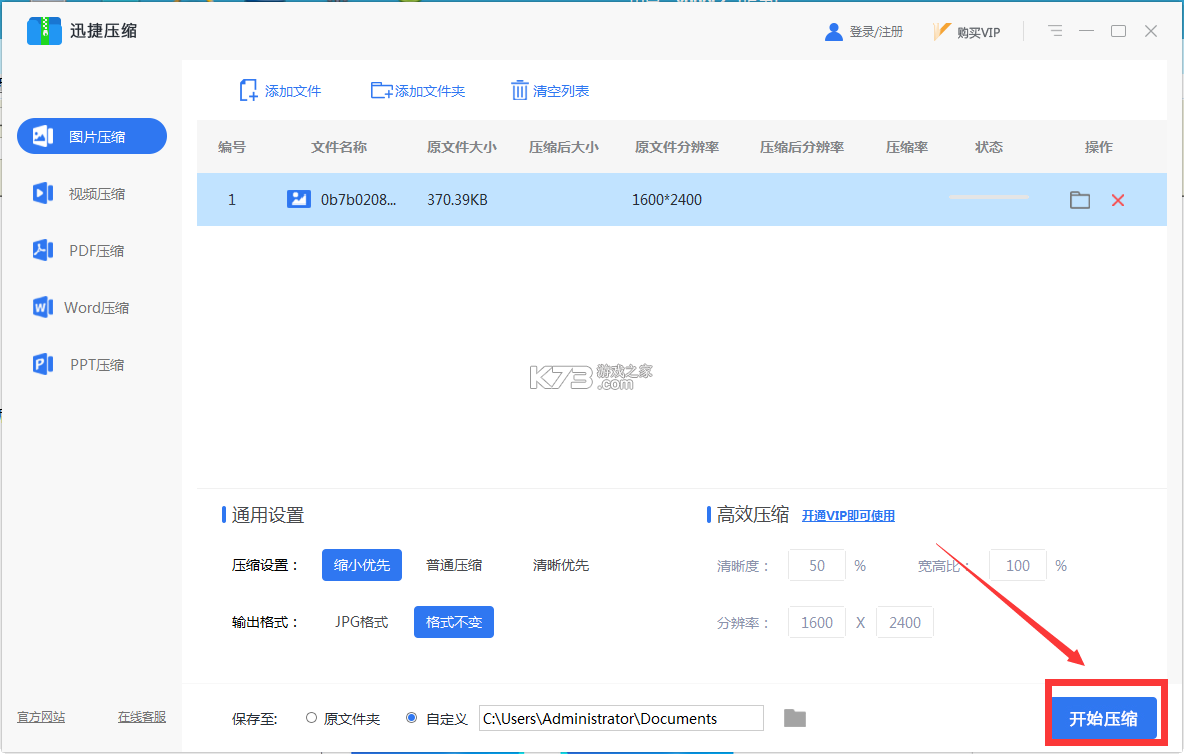
Task: Select 清晰优先 compression setting
Action: (560, 565)
